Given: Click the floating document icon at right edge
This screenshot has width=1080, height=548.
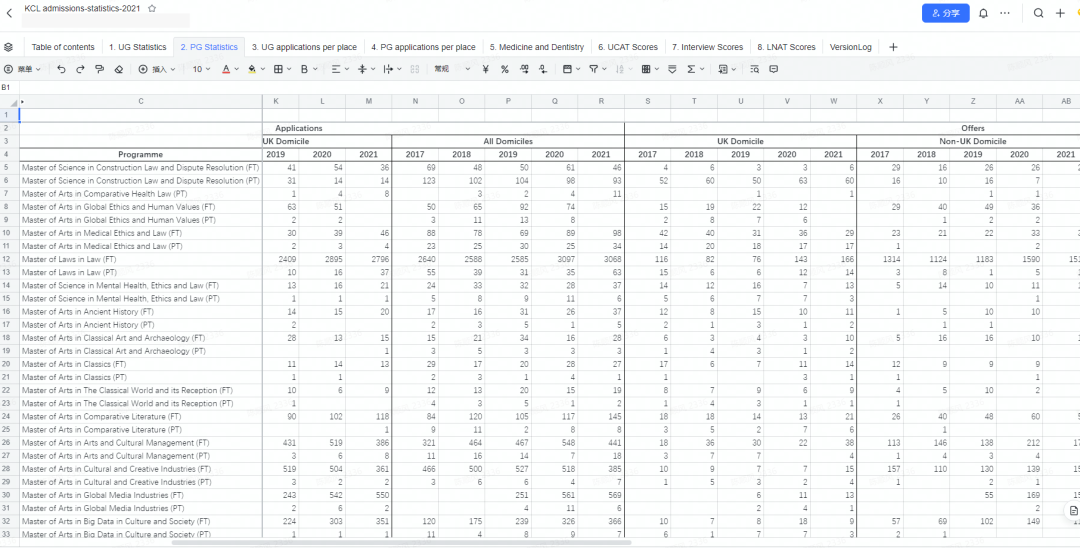Looking at the screenshot, I should 1073,511.
